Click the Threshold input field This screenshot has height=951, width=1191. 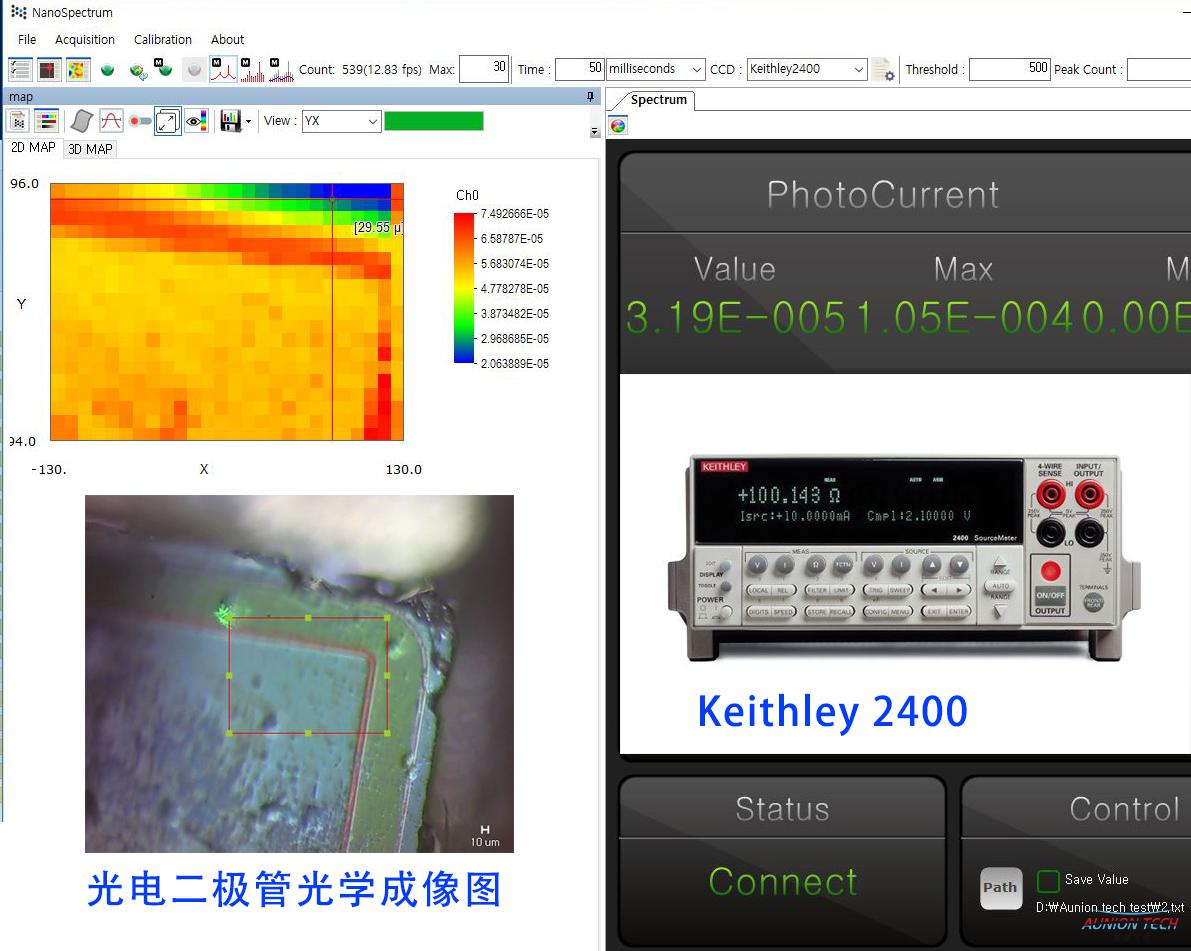point(1009,69)
